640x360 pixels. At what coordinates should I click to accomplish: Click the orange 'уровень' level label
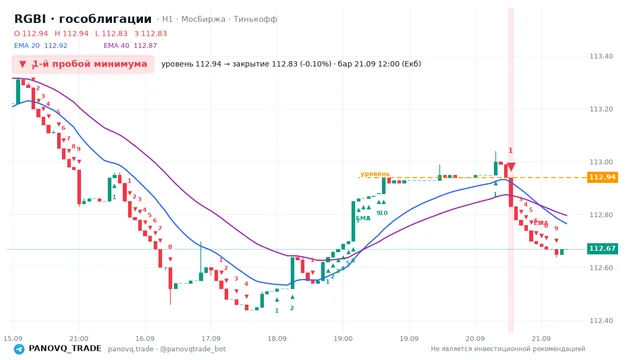pos(375,174)
